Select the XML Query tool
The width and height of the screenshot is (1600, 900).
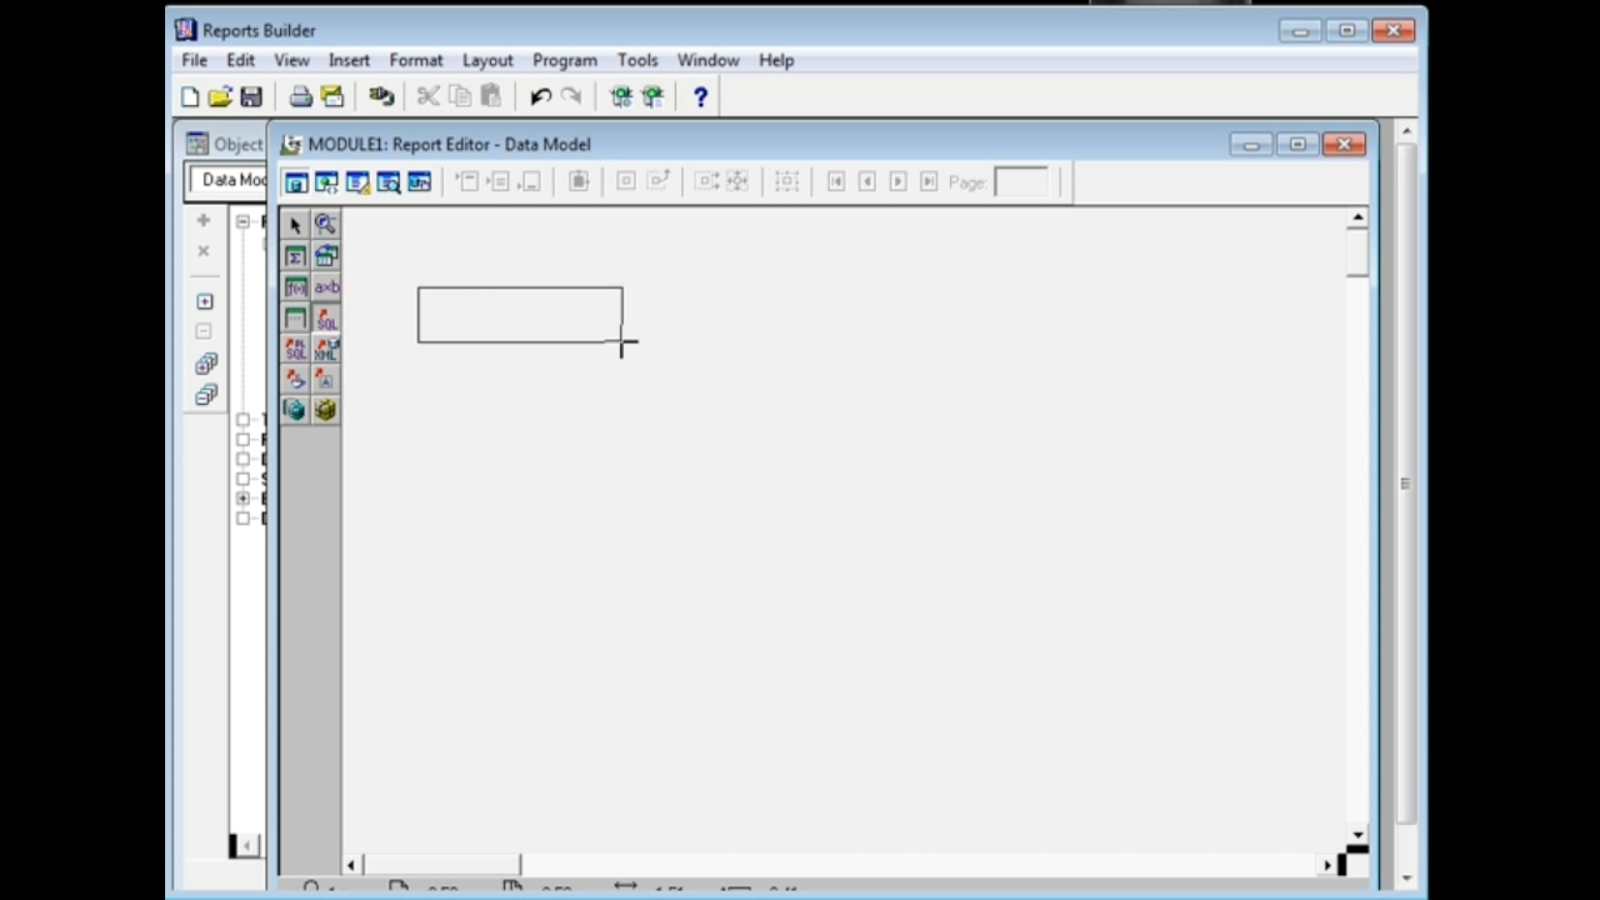tap(326, 349)
